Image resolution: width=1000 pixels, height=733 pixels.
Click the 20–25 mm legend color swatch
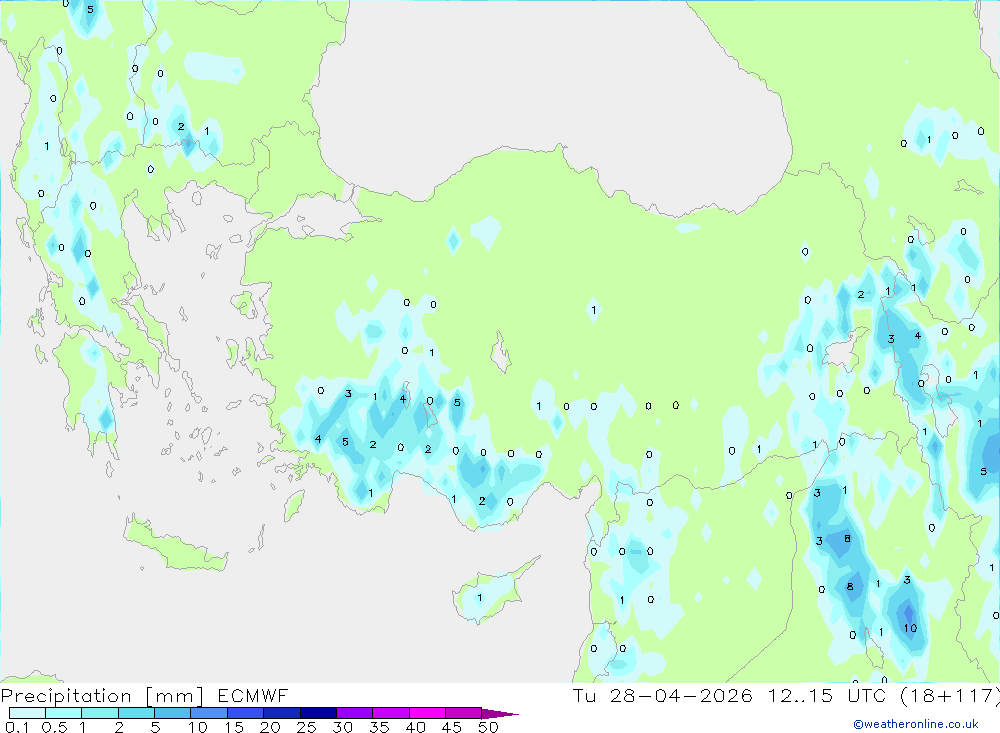click(281, 713)
